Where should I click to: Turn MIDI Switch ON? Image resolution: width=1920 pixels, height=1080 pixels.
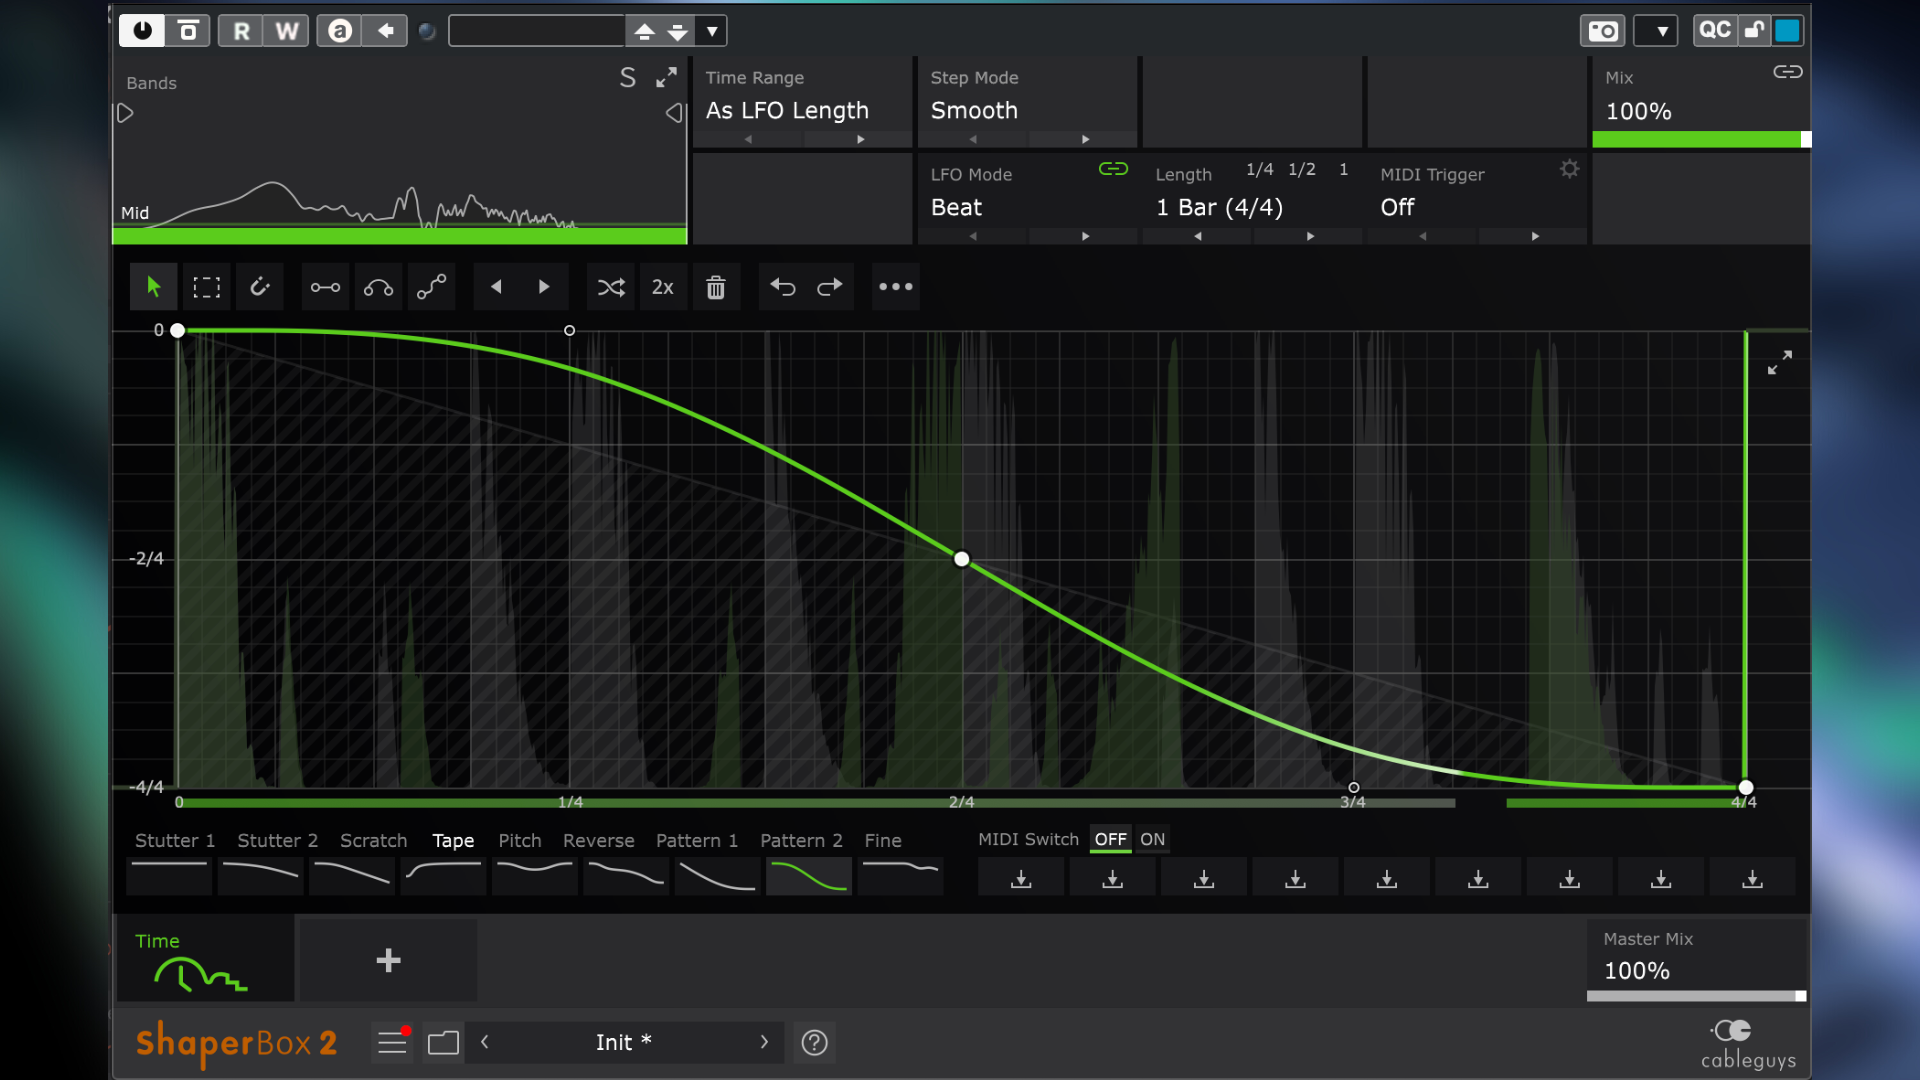click(1152, 840)
